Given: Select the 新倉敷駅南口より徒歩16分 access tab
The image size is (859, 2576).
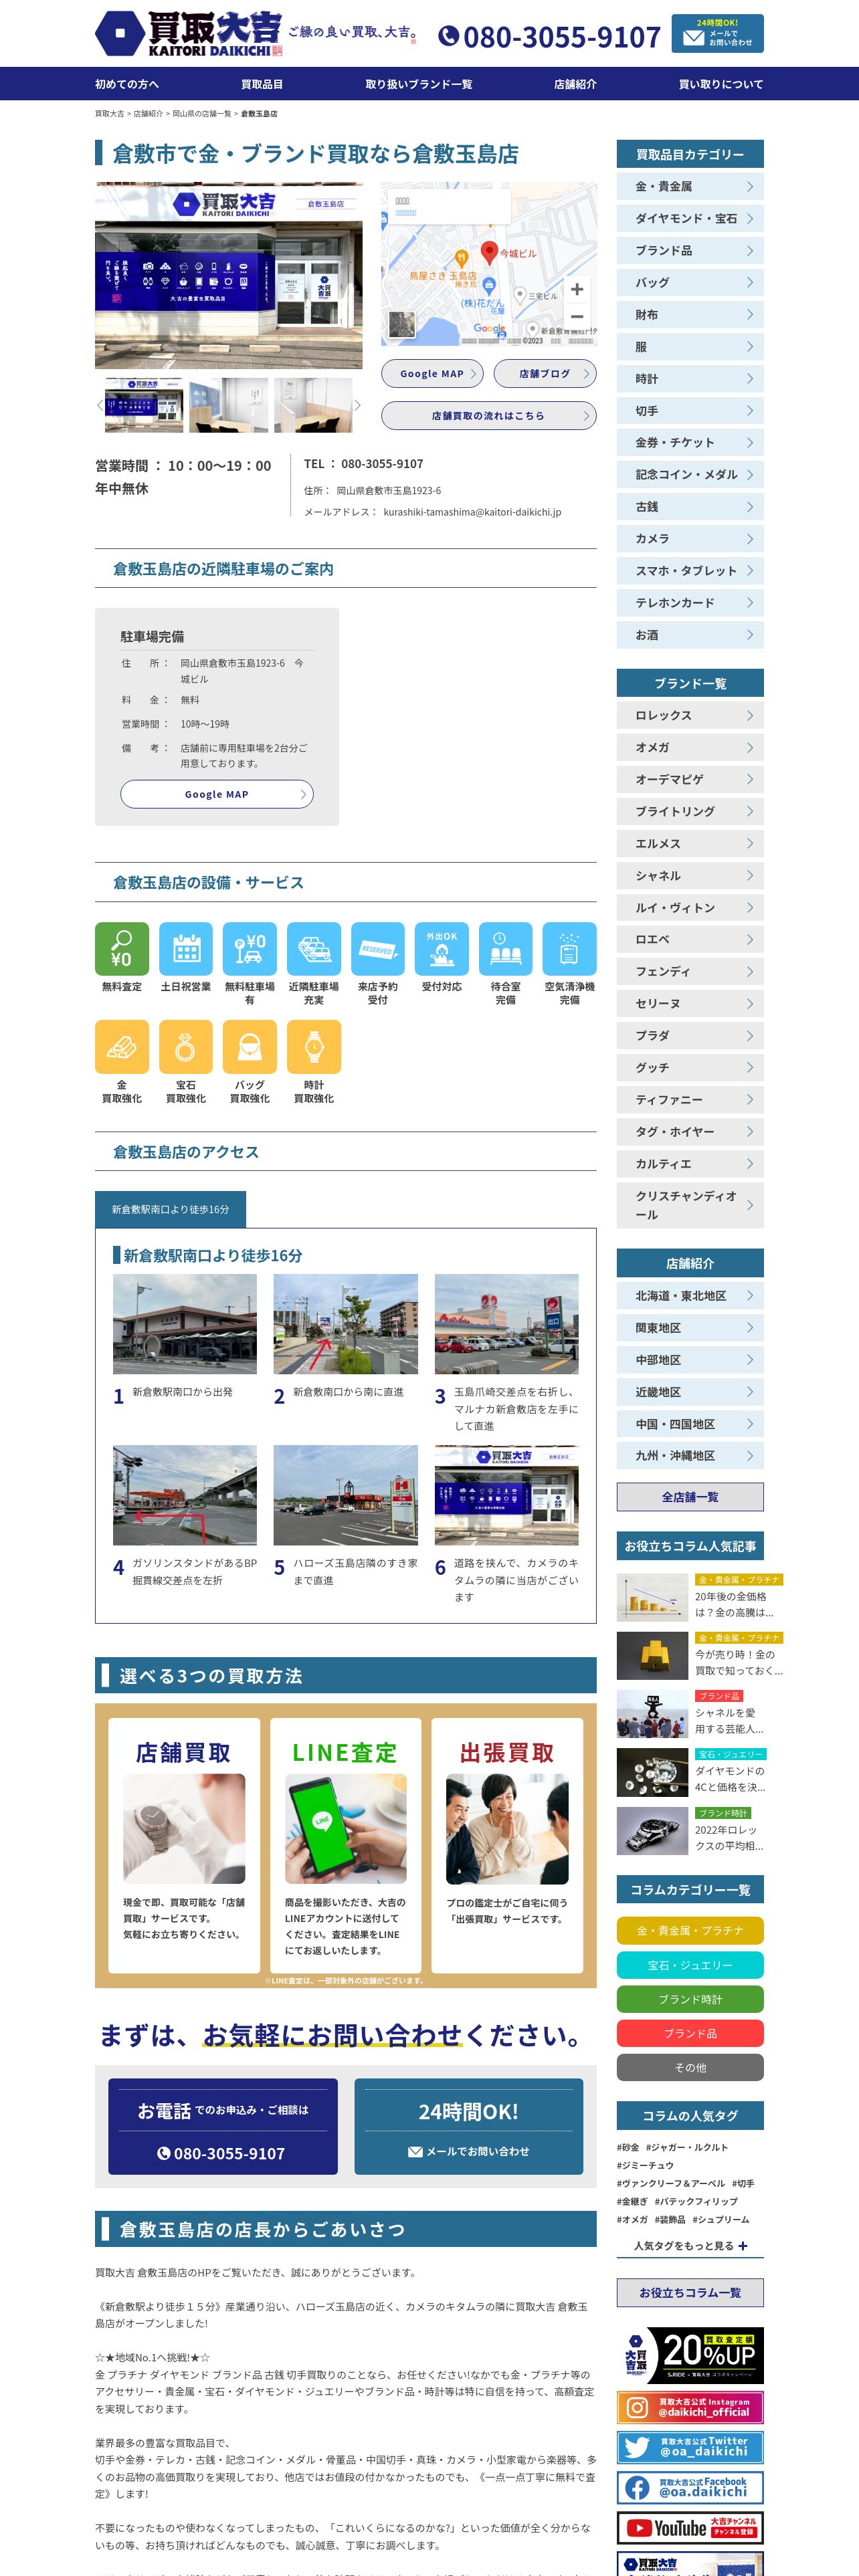Looking at the screenshot, I should click(170, 1209).
